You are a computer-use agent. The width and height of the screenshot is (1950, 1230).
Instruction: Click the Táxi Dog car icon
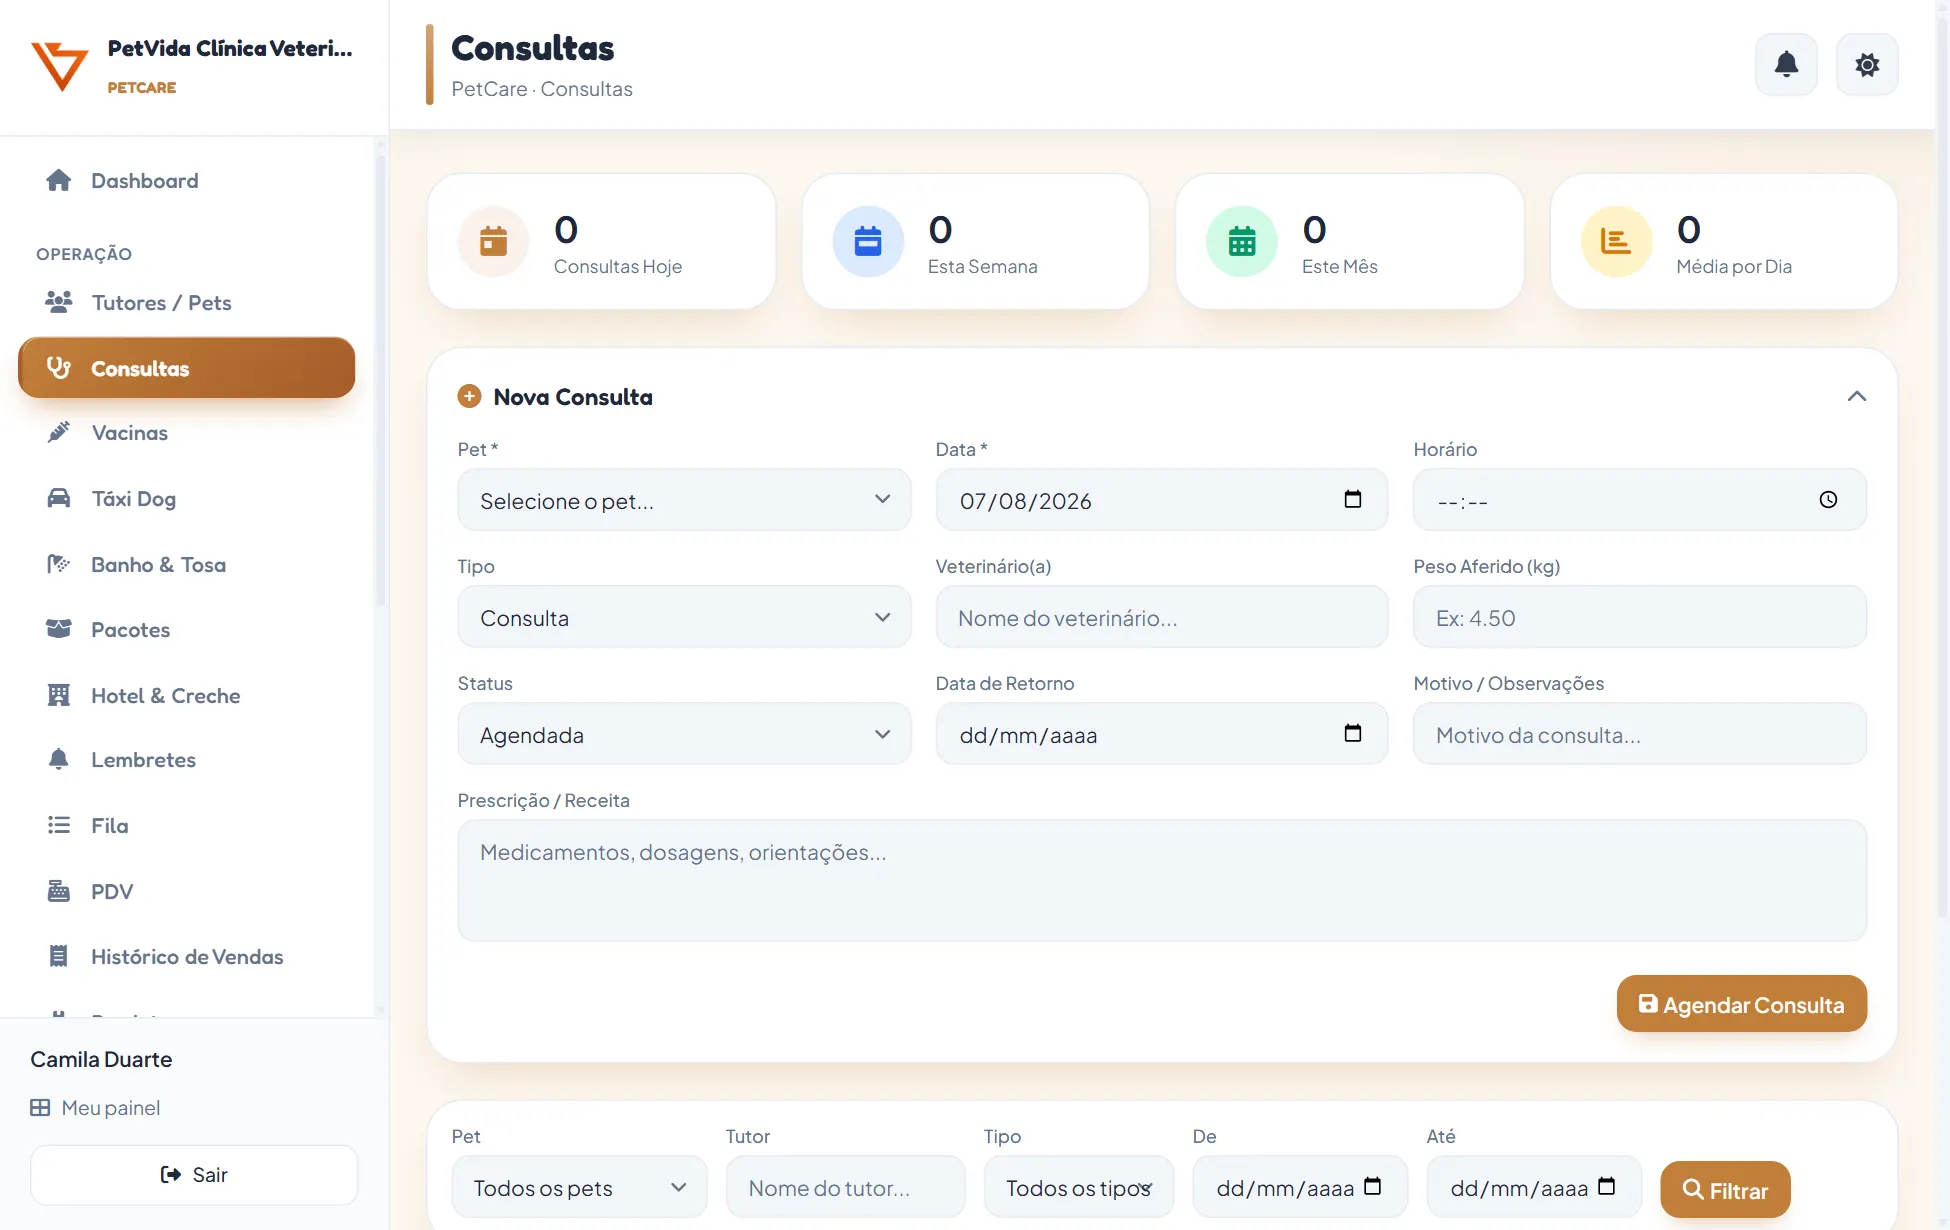pyautogui.click(x=59, y=498)
